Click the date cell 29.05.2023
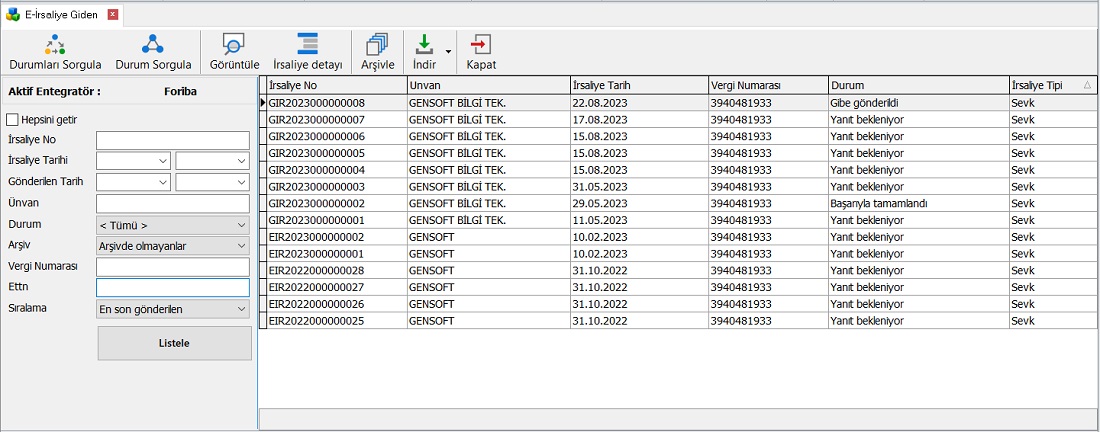 pos(639,203)
